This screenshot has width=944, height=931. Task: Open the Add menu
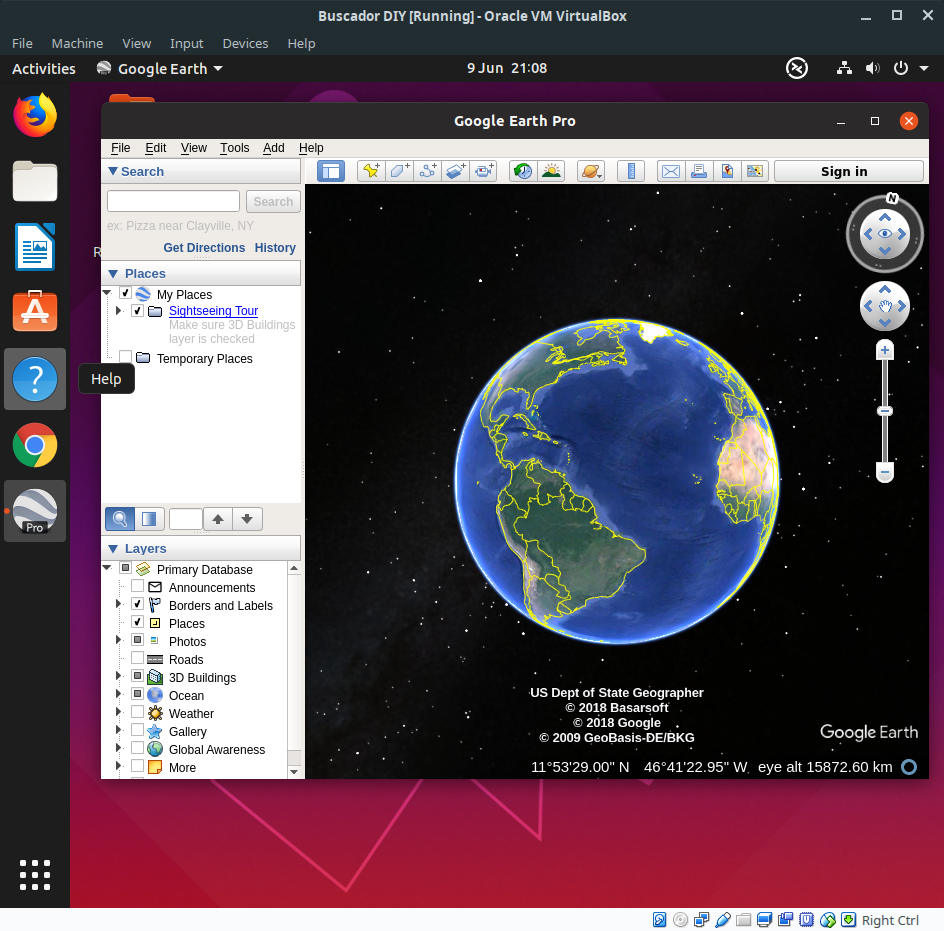273,148
